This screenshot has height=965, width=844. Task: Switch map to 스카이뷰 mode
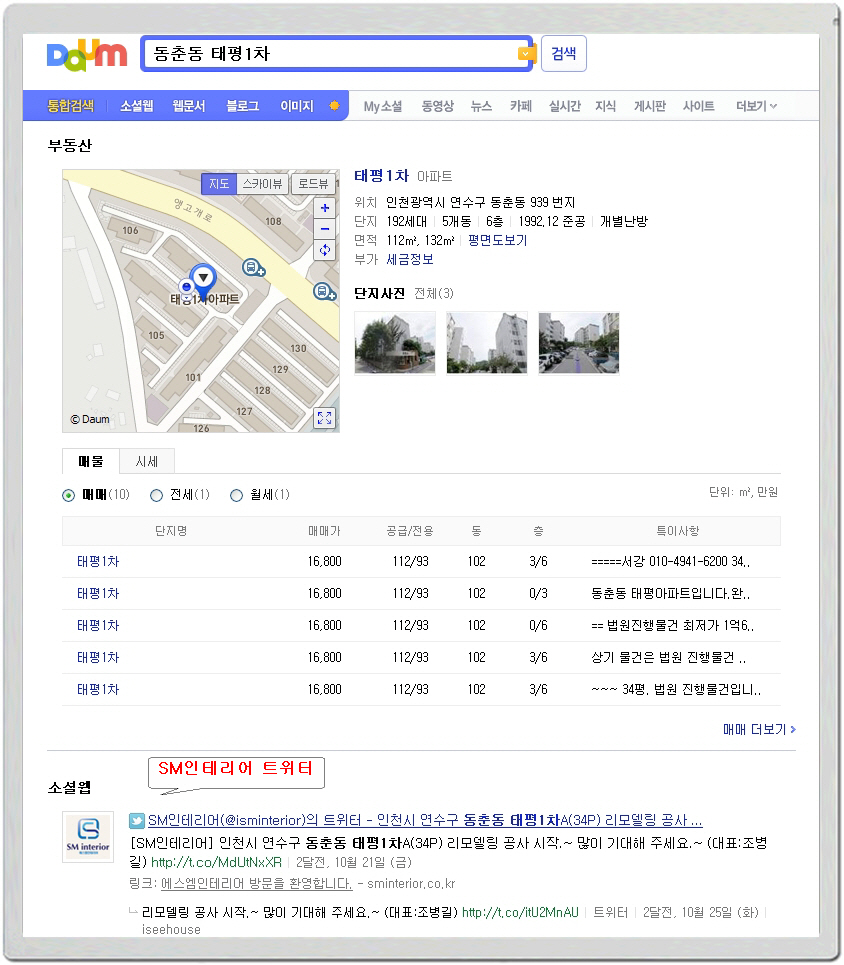[x=263, y=184]
